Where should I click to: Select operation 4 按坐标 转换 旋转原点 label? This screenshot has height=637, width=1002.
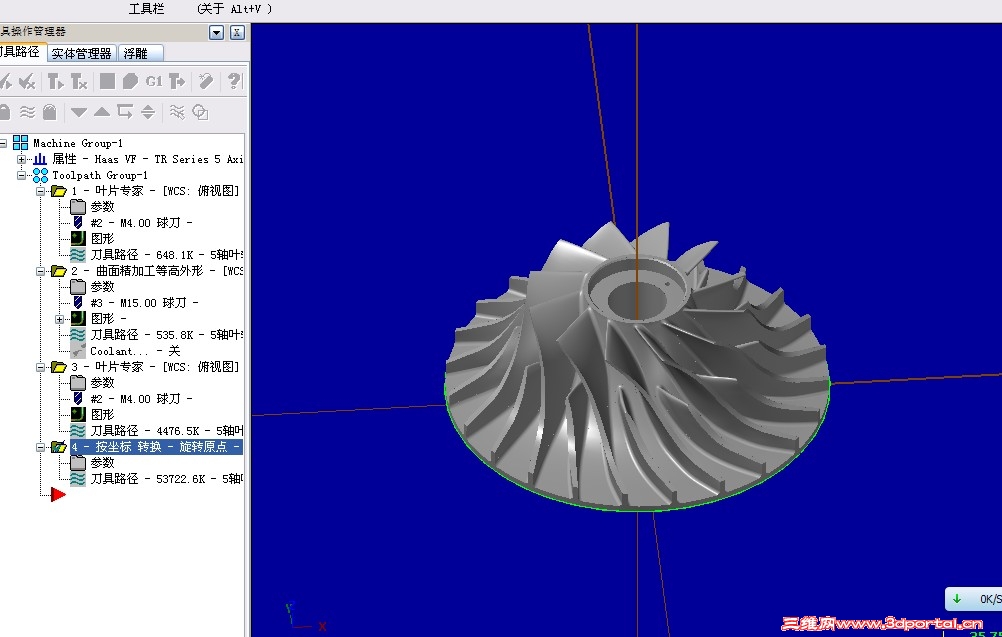point(157,447)
